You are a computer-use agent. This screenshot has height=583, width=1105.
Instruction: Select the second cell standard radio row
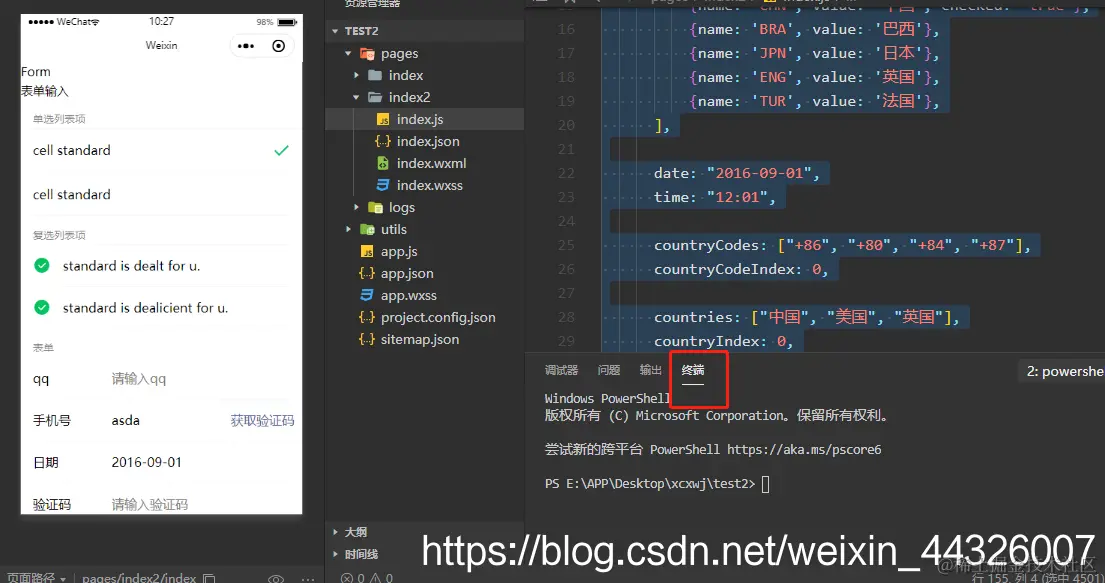coord(161,195)
